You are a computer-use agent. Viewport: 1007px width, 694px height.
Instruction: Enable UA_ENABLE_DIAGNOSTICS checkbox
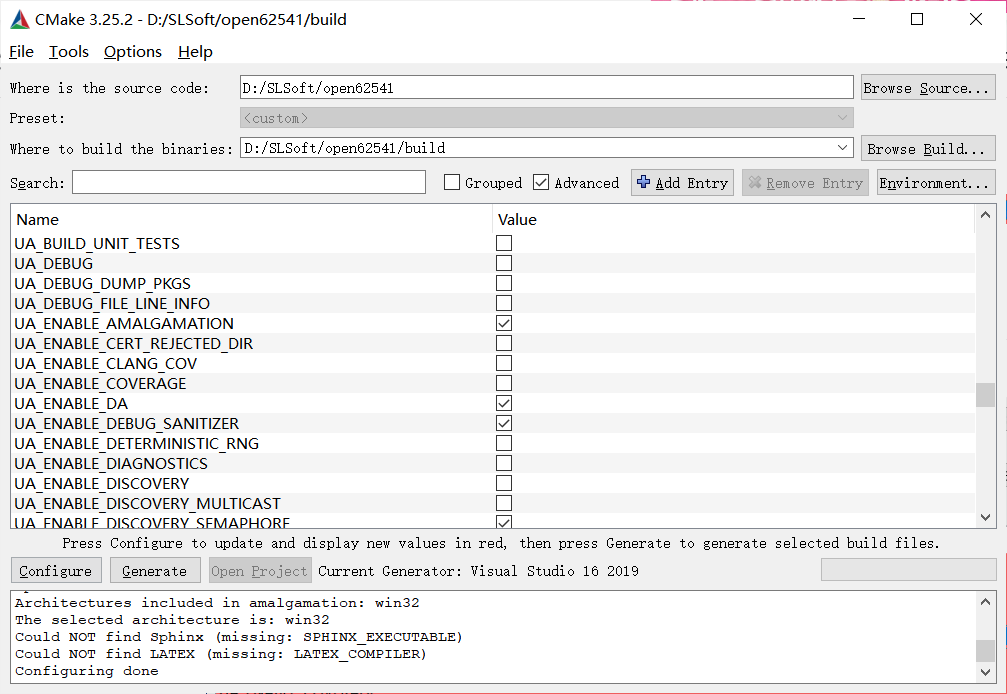click(504, 464)
